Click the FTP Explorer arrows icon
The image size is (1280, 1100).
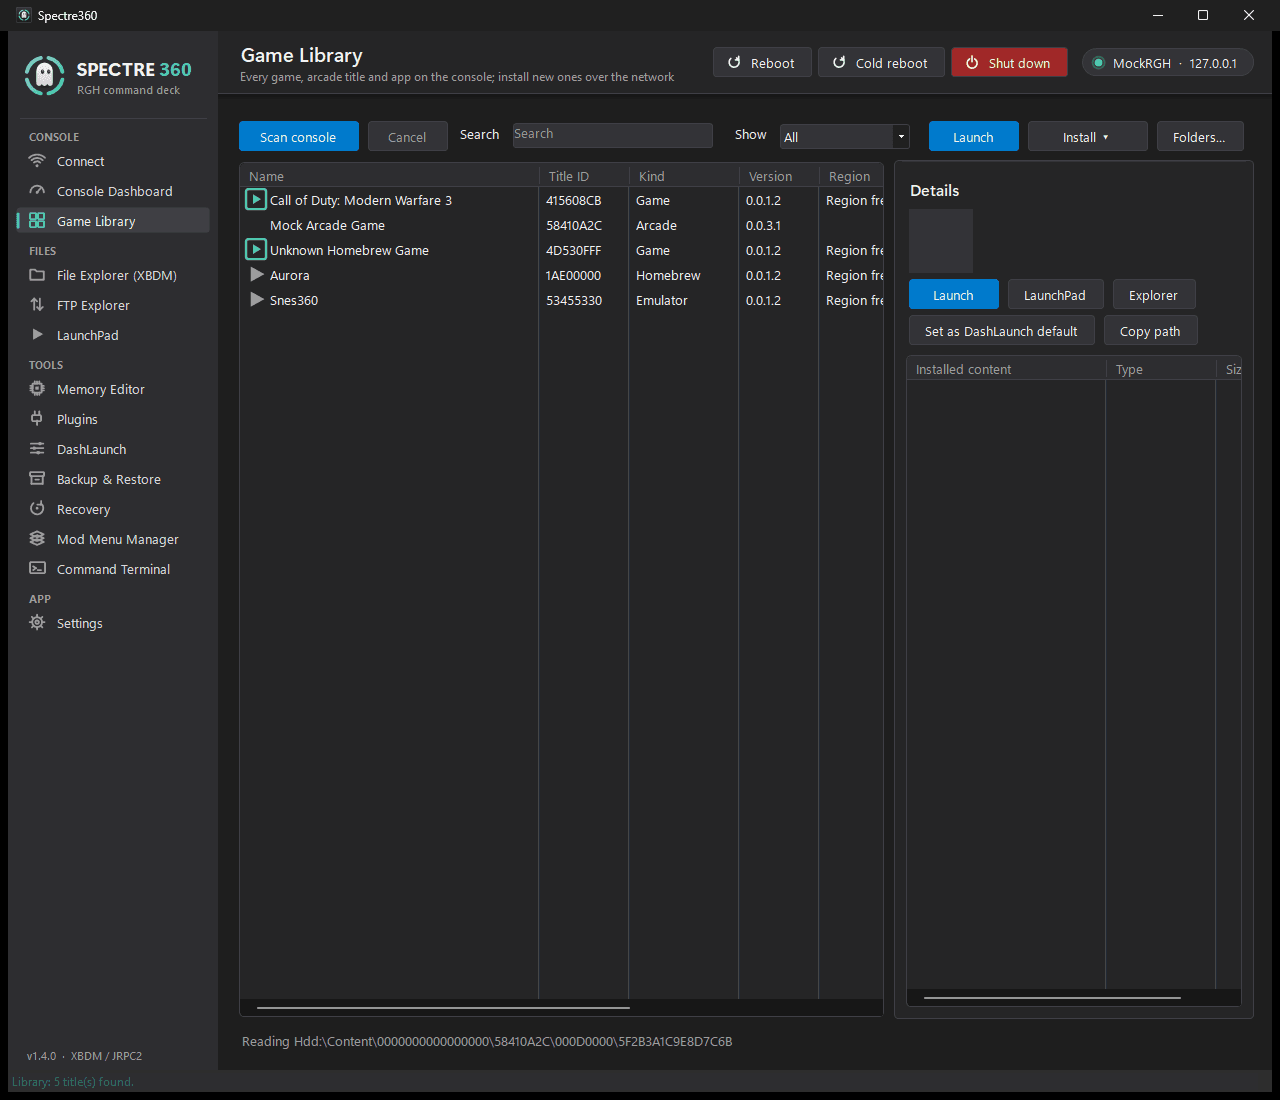(37, 305)
